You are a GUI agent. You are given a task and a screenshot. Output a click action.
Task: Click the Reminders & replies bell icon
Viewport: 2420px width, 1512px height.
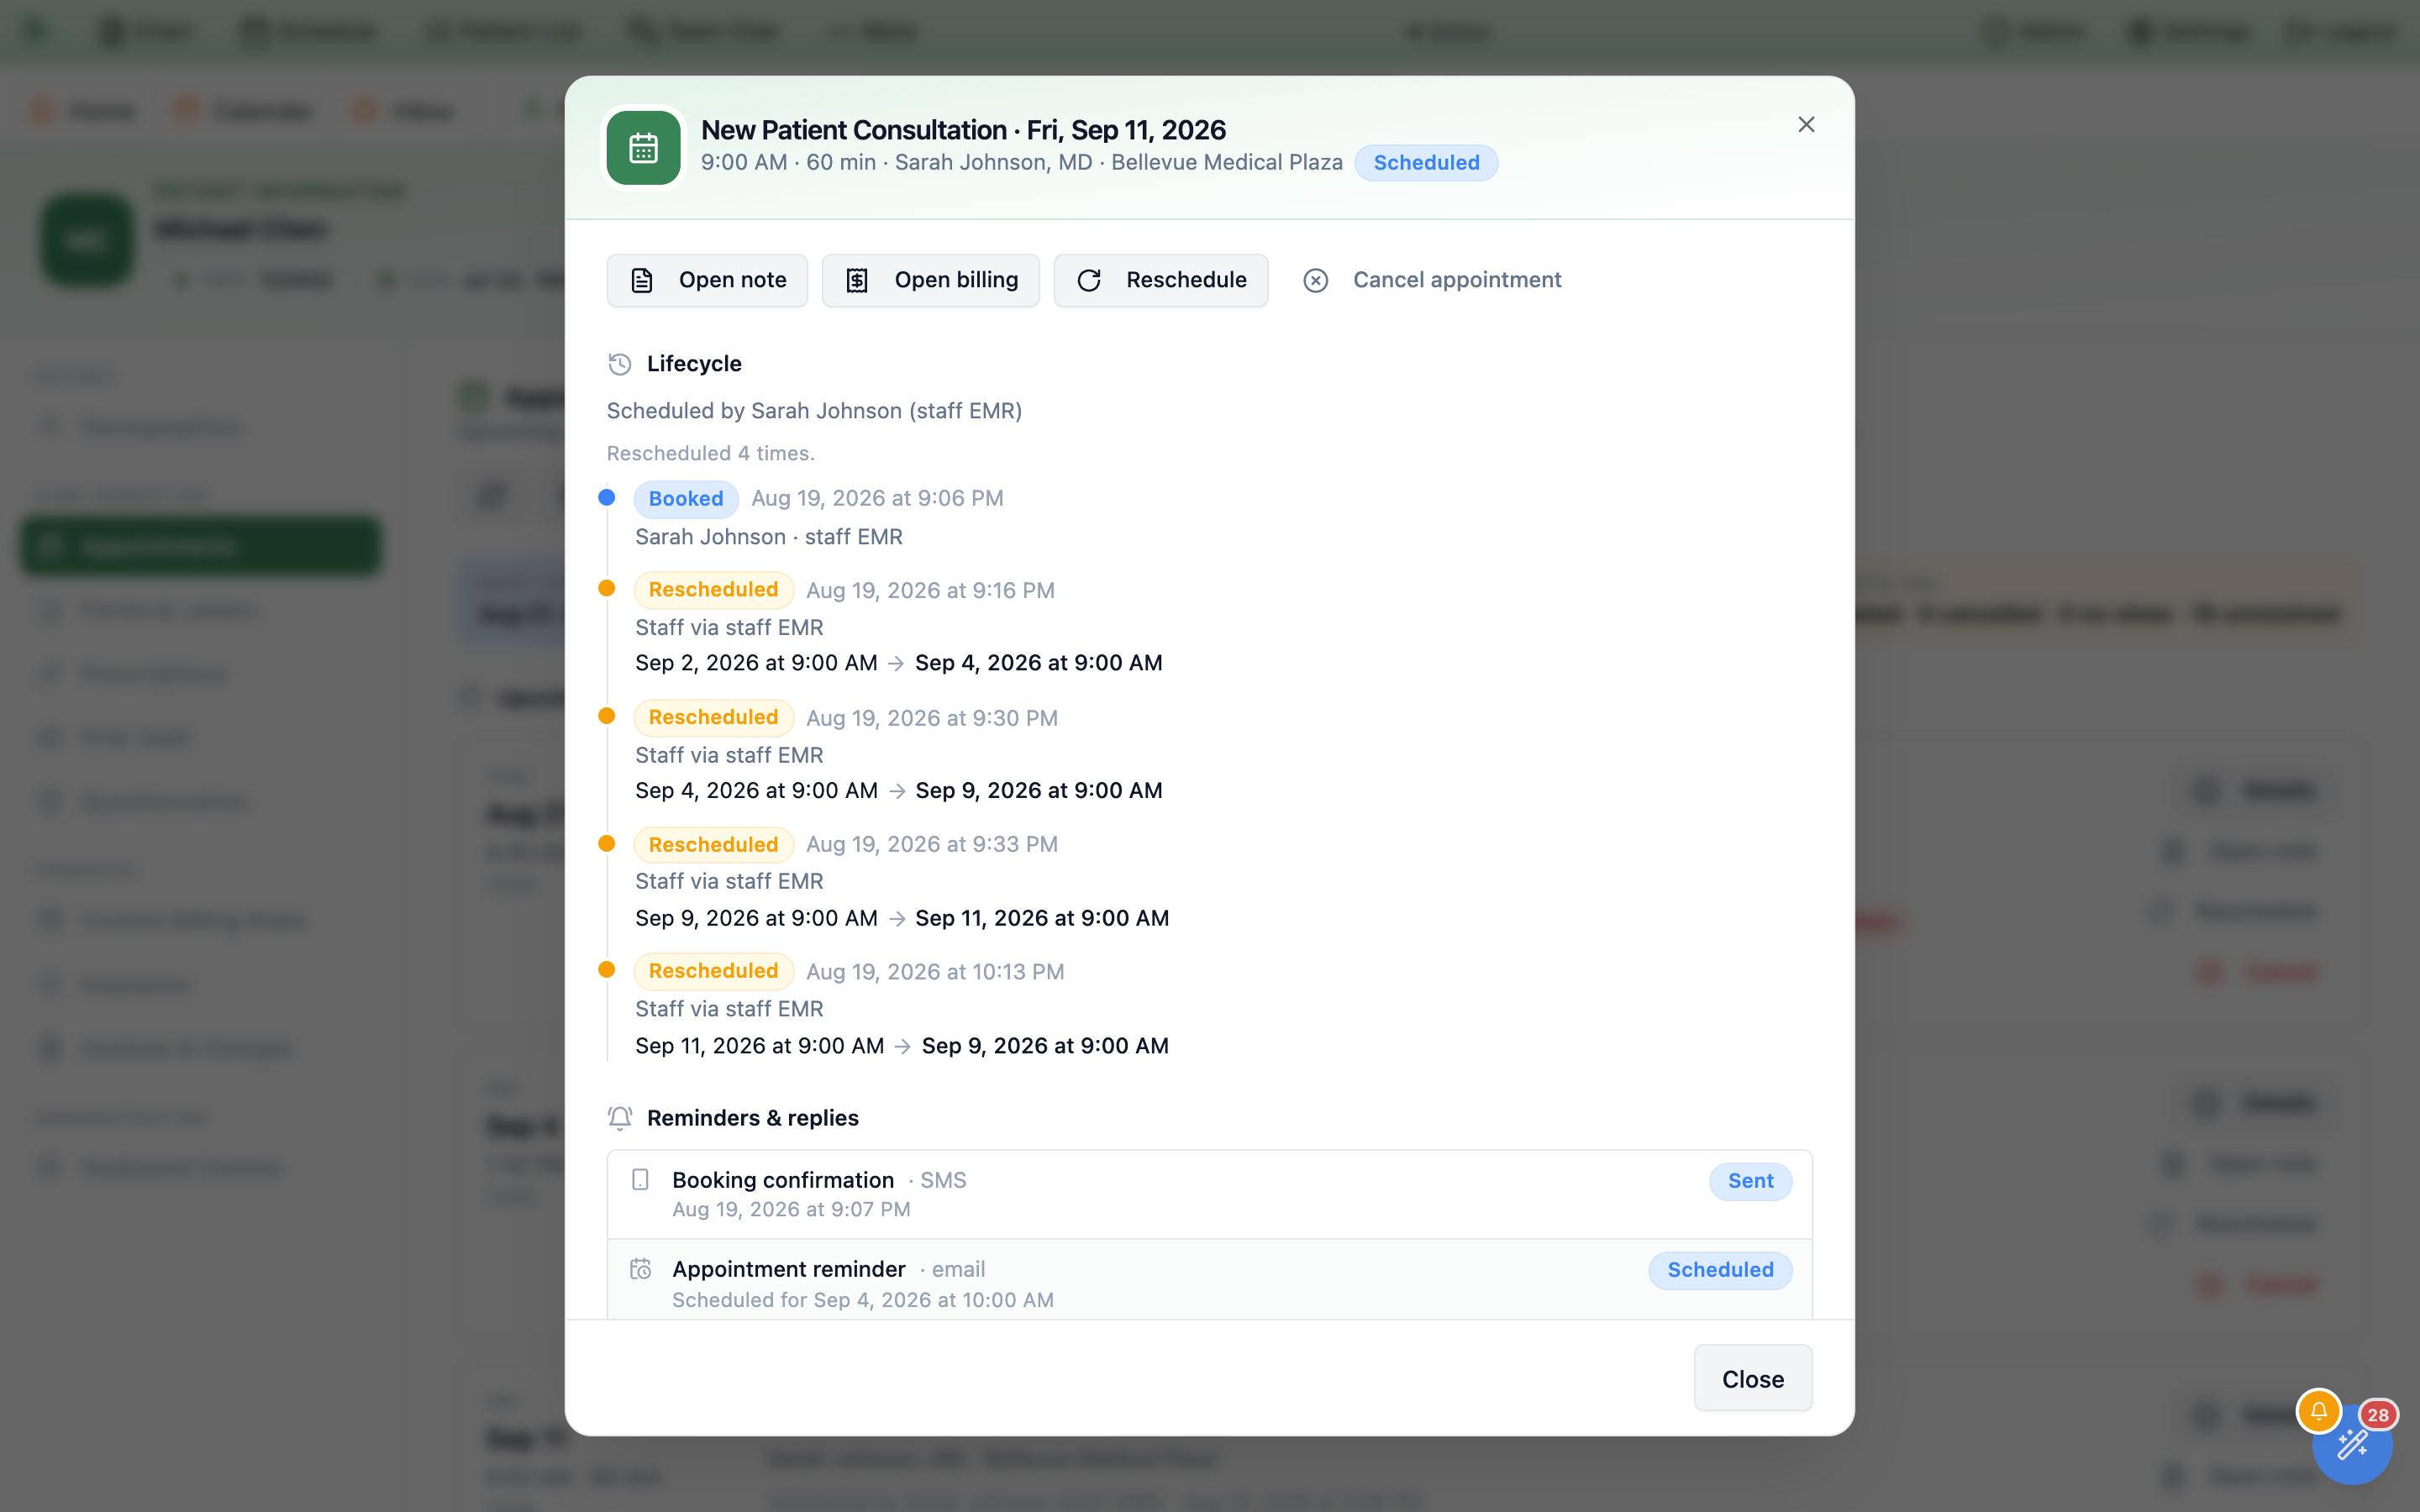pyautogui.click(x=620, y=1118)
